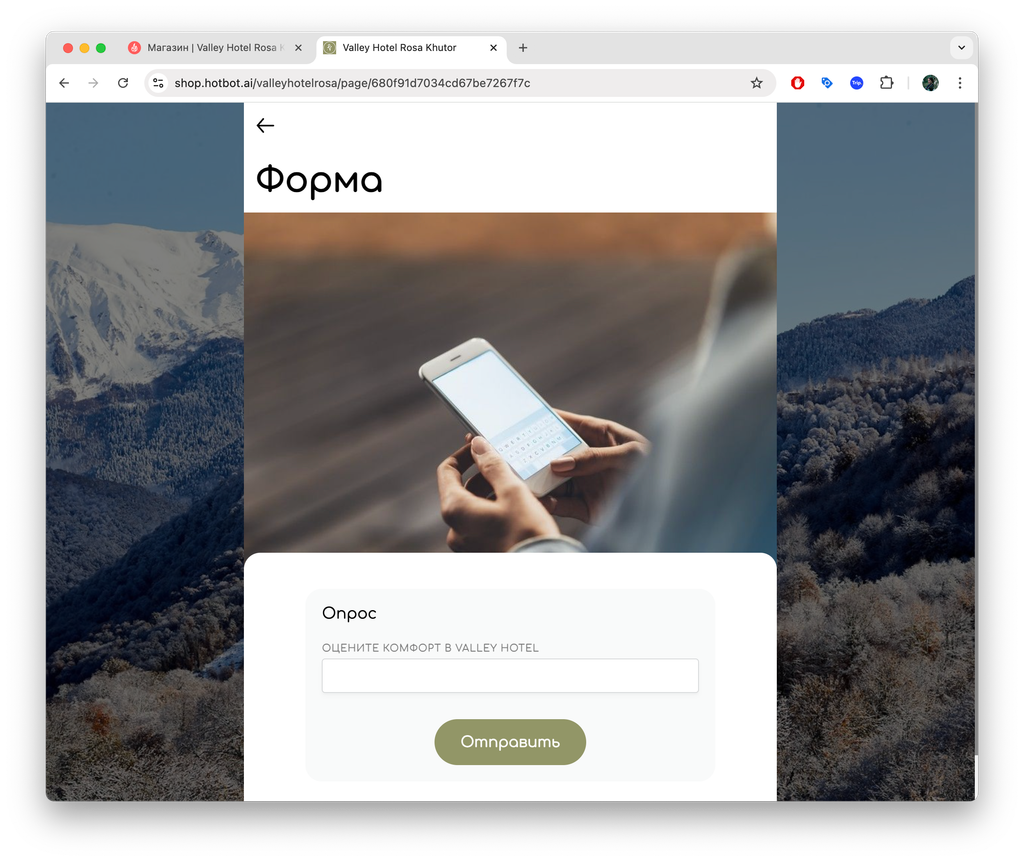Open the red Opera extension icon
Viewport: 1024px width, 862px height.
[x=797, y=83]
